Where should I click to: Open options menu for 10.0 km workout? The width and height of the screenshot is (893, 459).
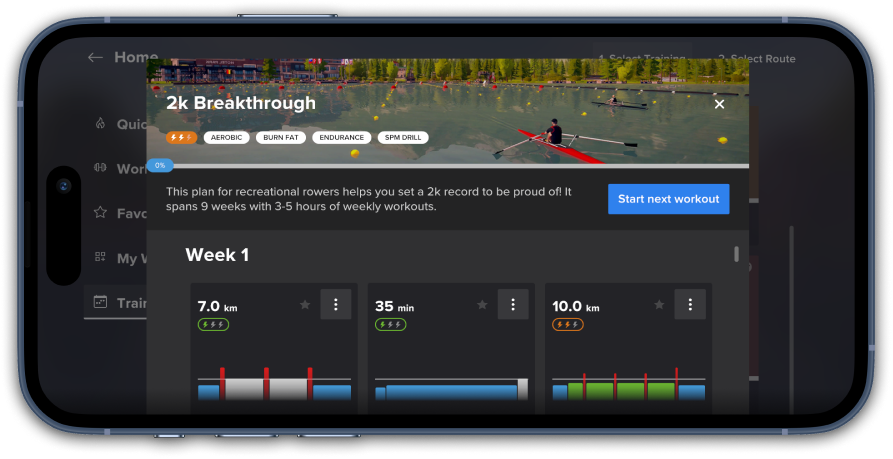pos(690,305)
